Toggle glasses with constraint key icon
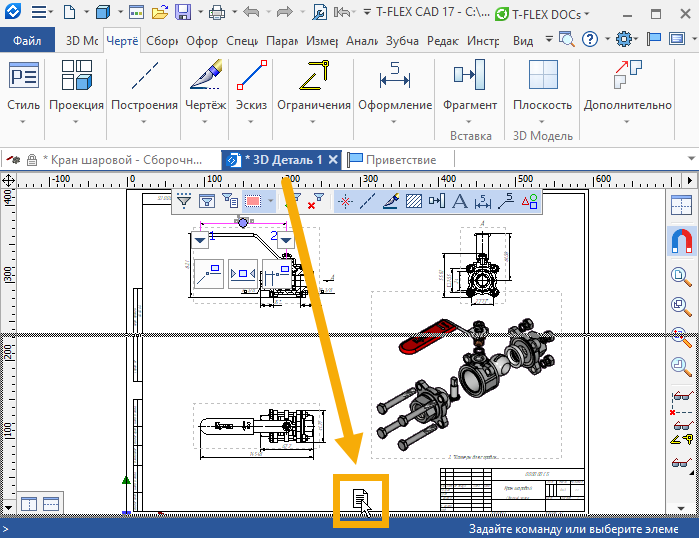 coord(682,432)
